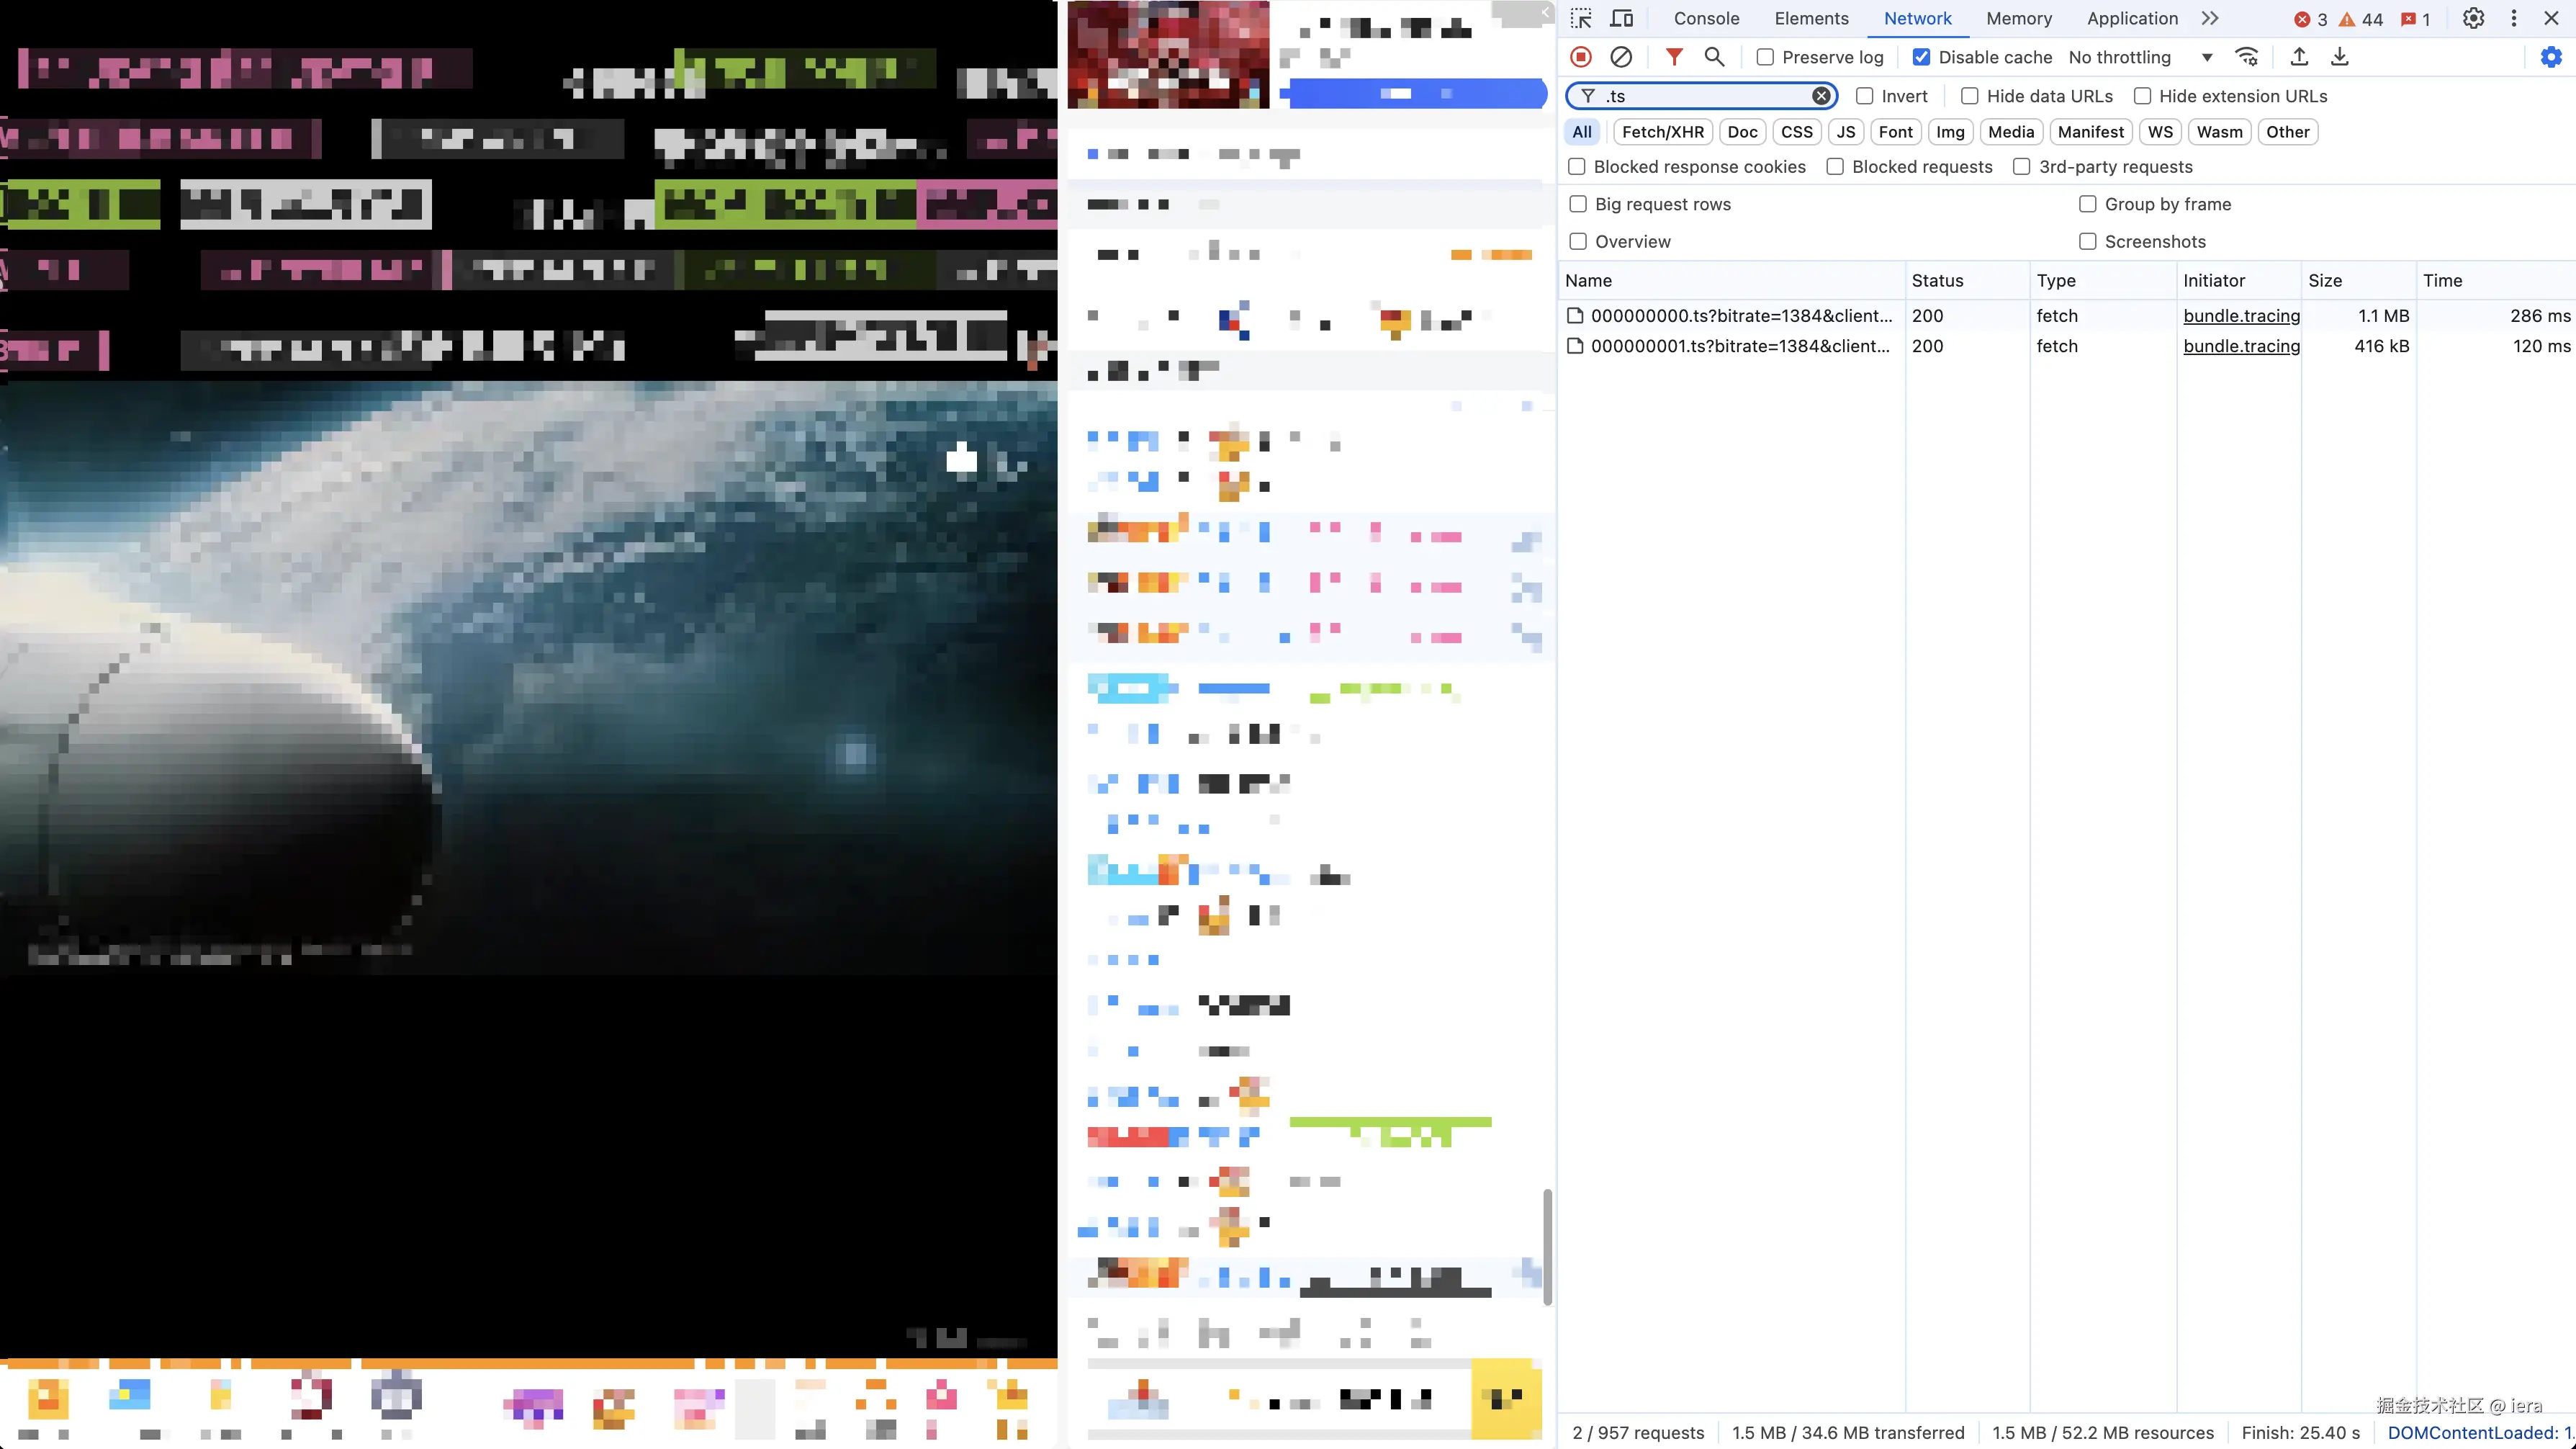This screenshot has width=2576, height=1449.
Task: Check the Invert filter checkbox
Action: [x=1864, y=96]
